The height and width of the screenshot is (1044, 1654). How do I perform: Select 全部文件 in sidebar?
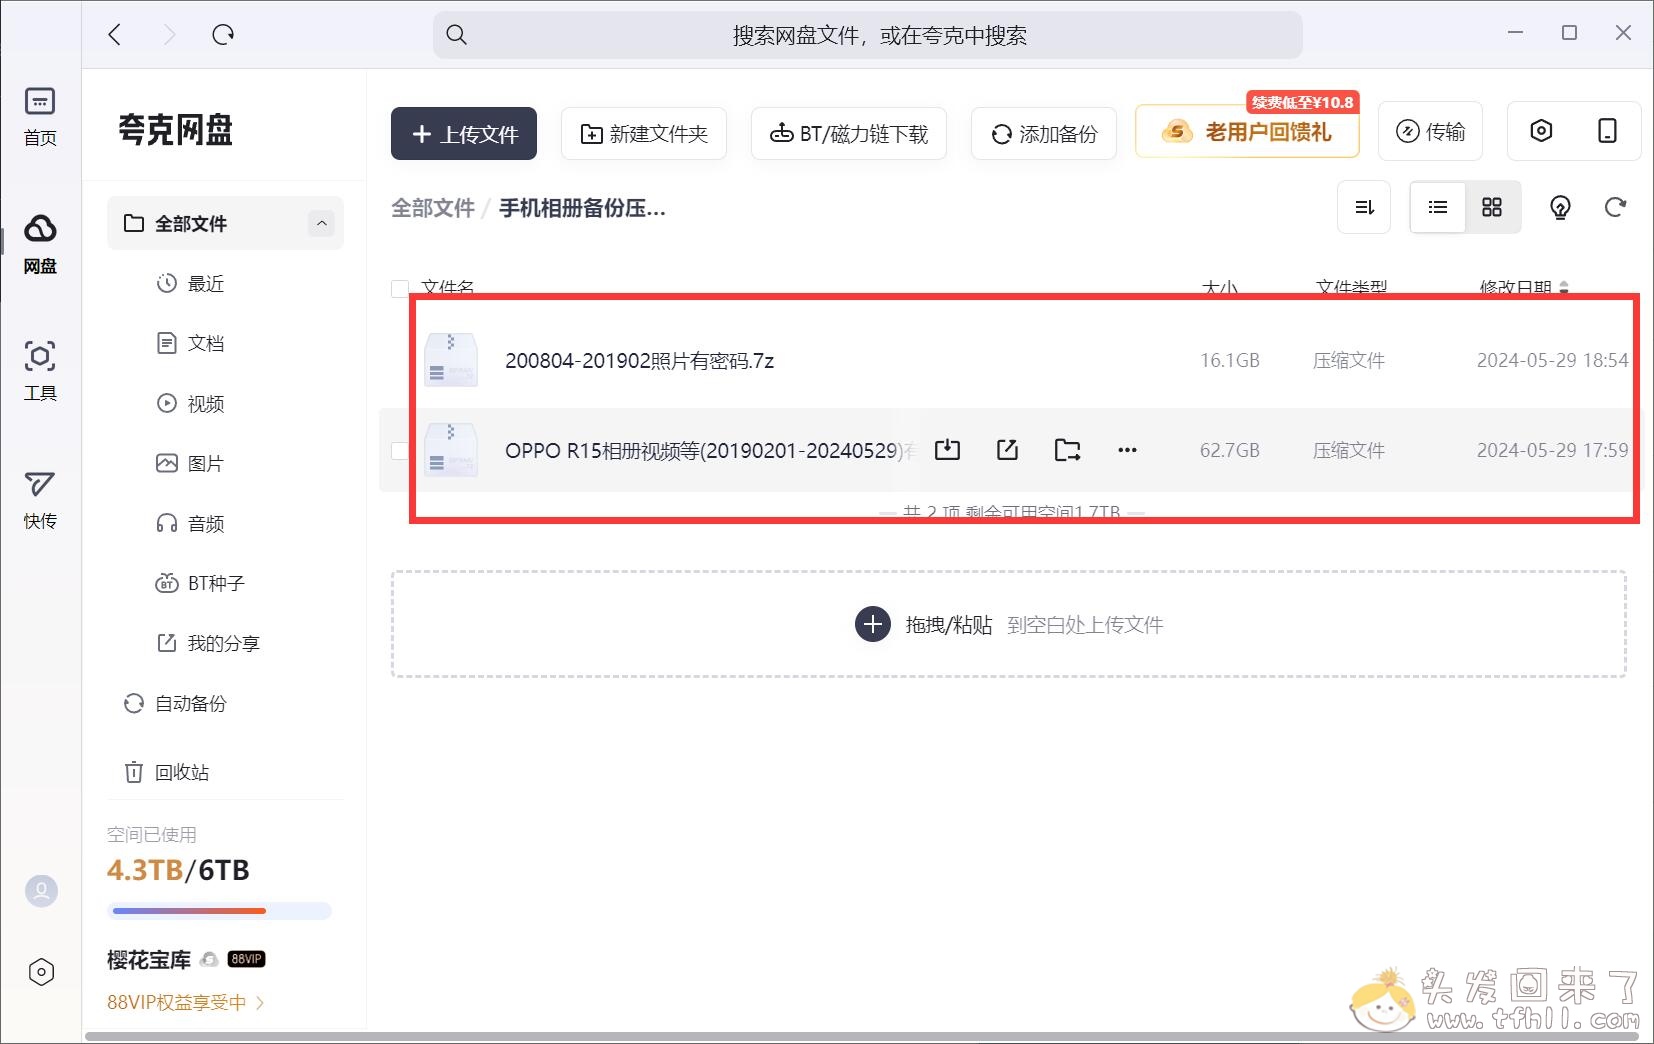click(x=225, y=223)
